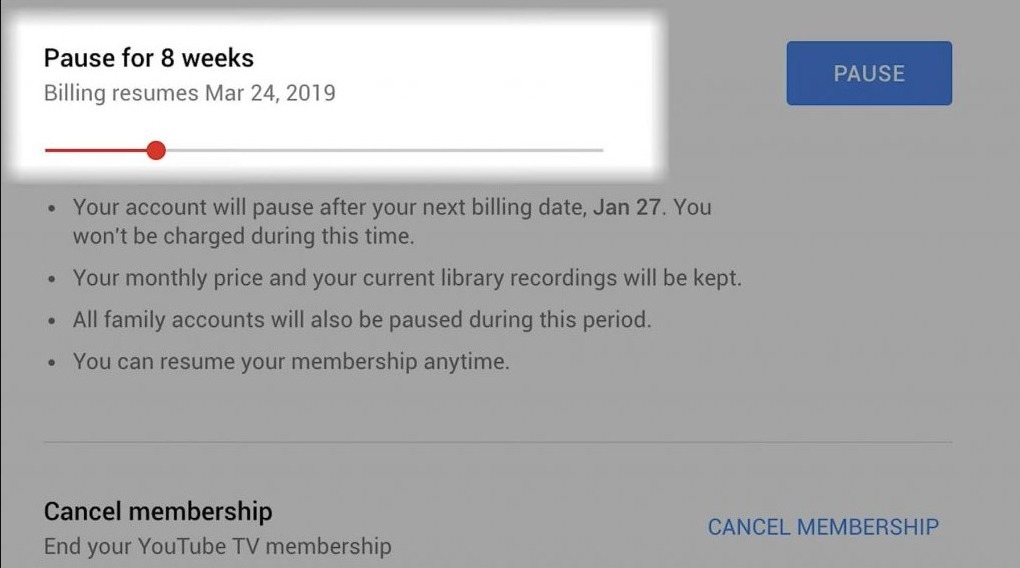Click "You can resume your membership anytime" text
This screenshot has width=1020, height=568.
291,361
